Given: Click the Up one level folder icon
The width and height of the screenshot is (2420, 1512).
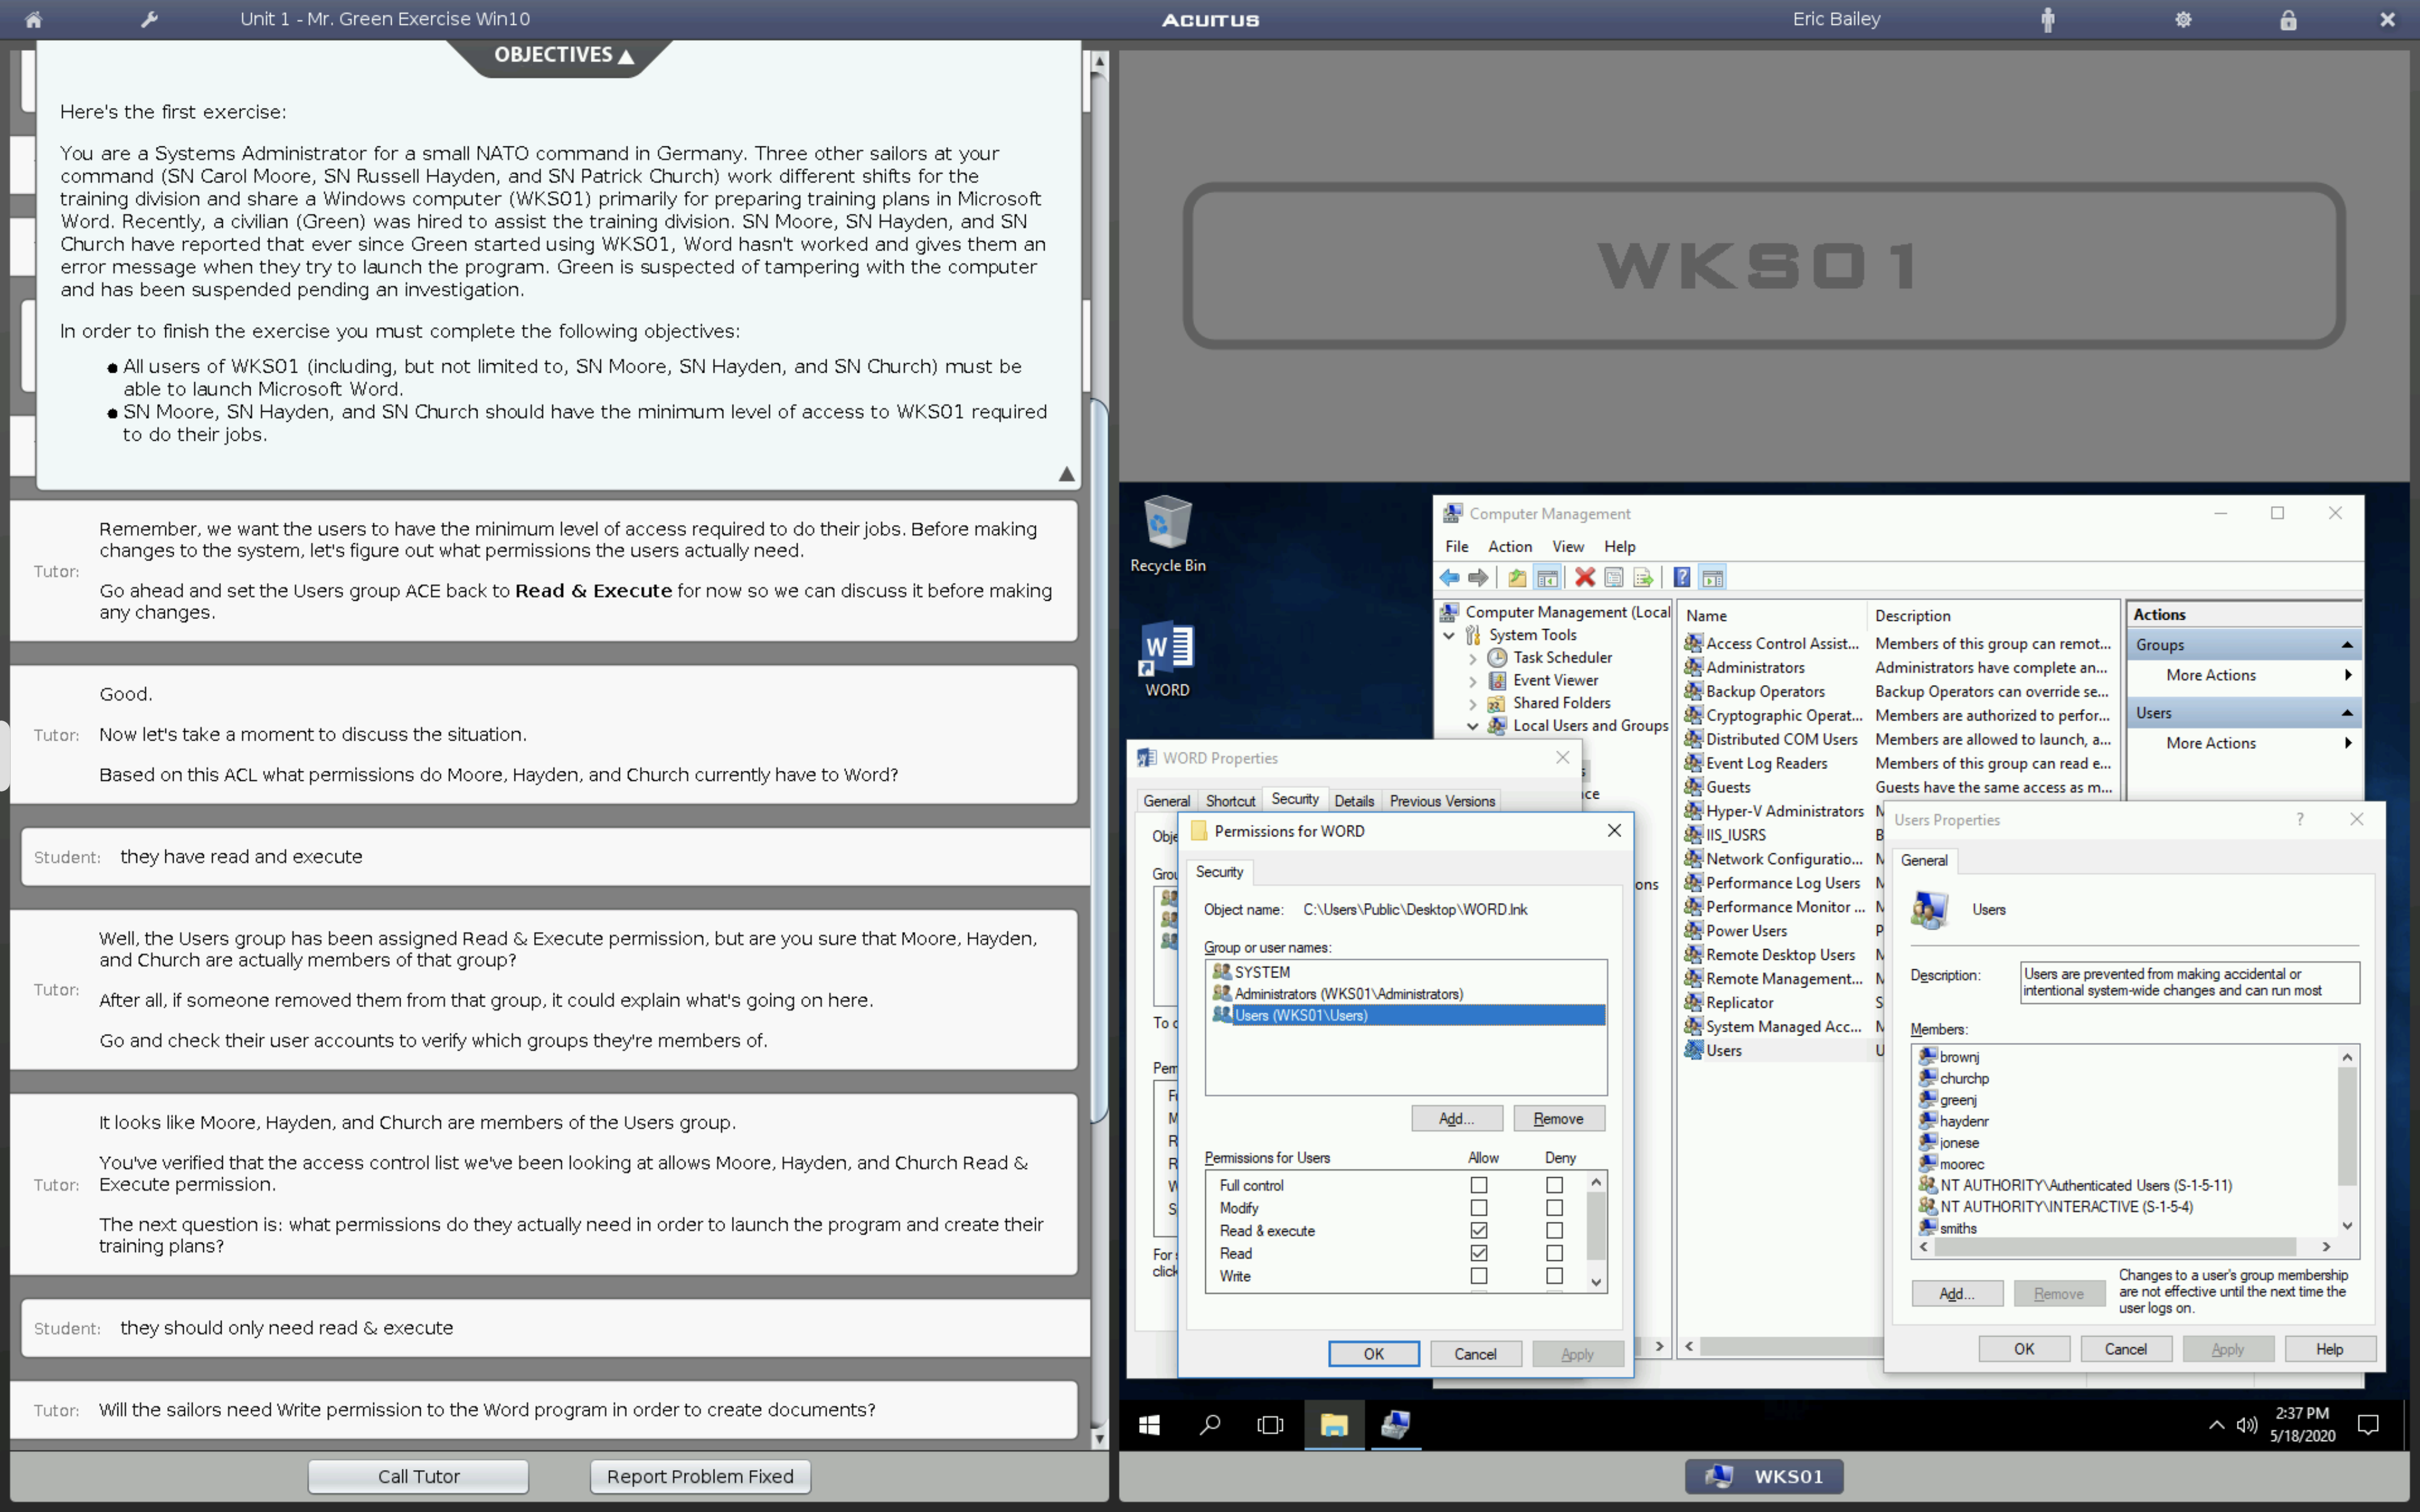Looking at the screenshot, I should 1517,577.
